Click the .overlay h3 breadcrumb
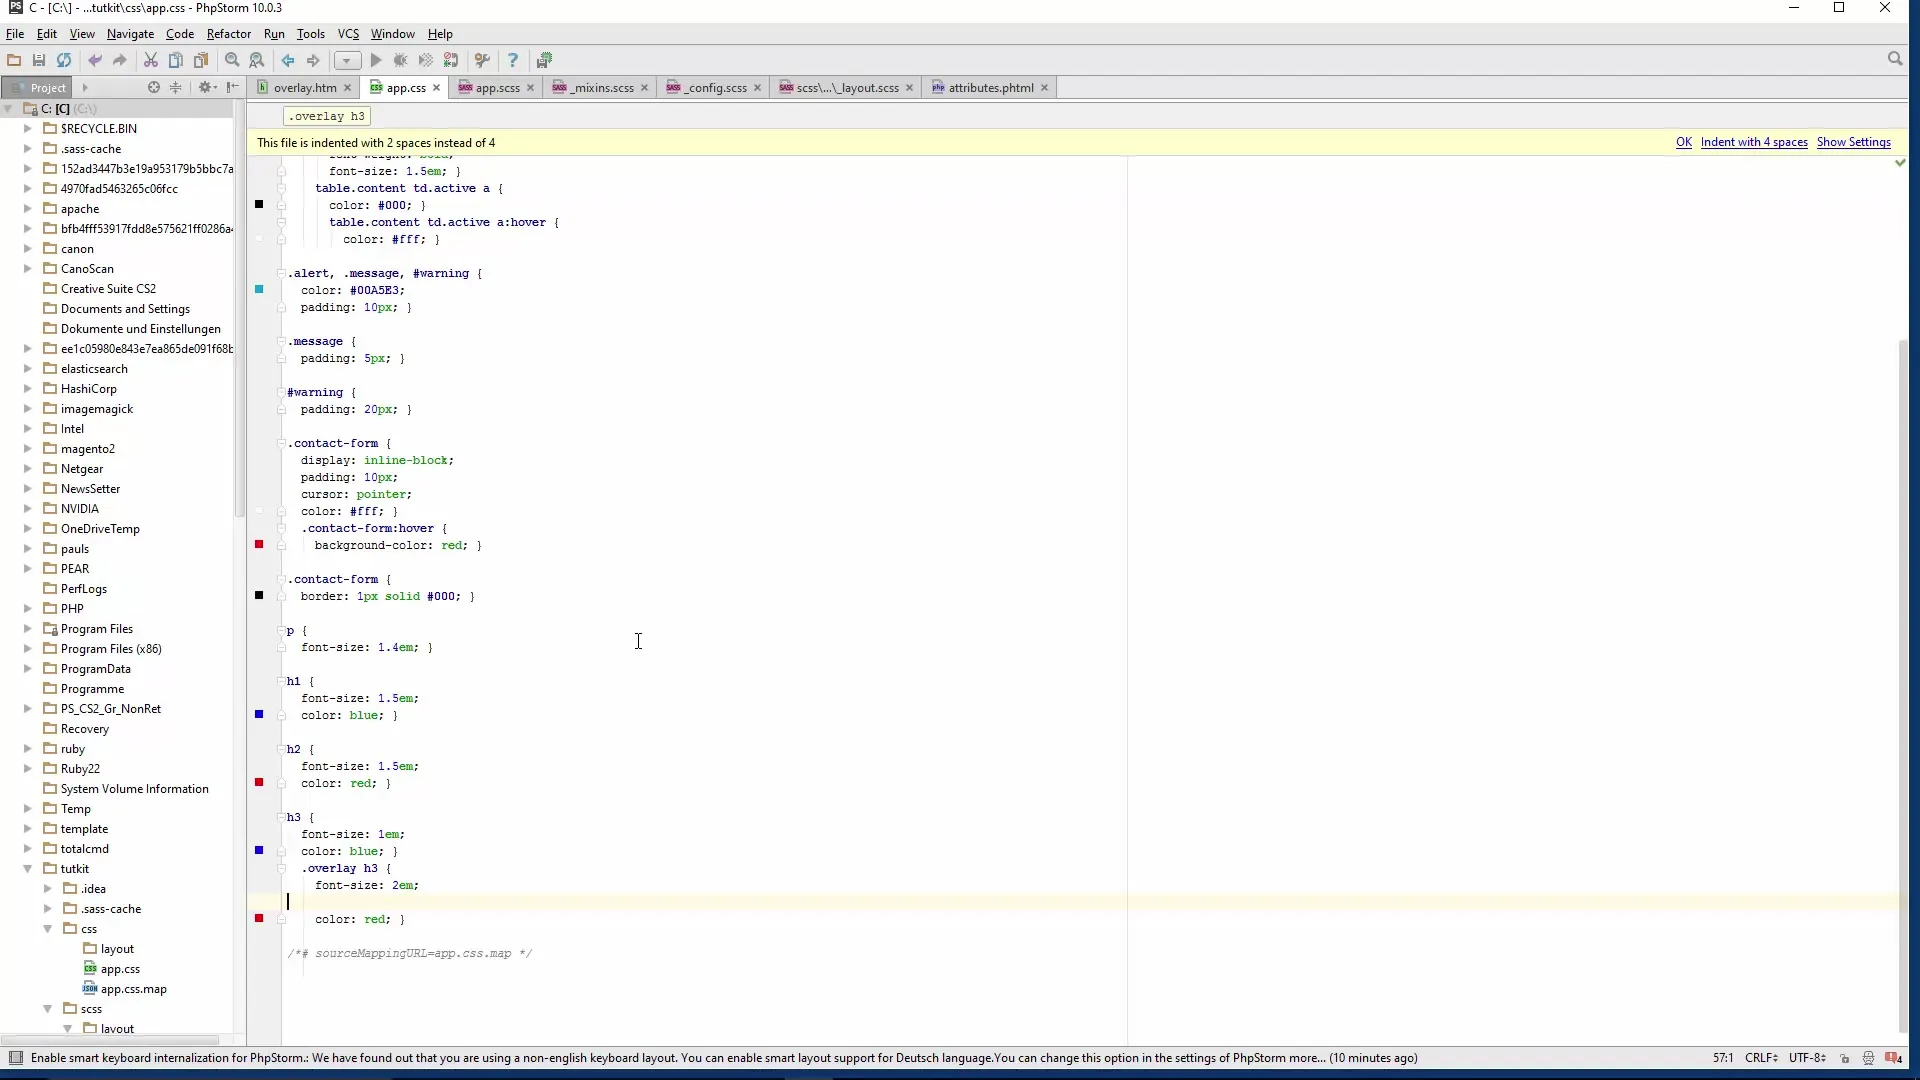Screen dimensions: 1920x1080 tap(327, 116)
